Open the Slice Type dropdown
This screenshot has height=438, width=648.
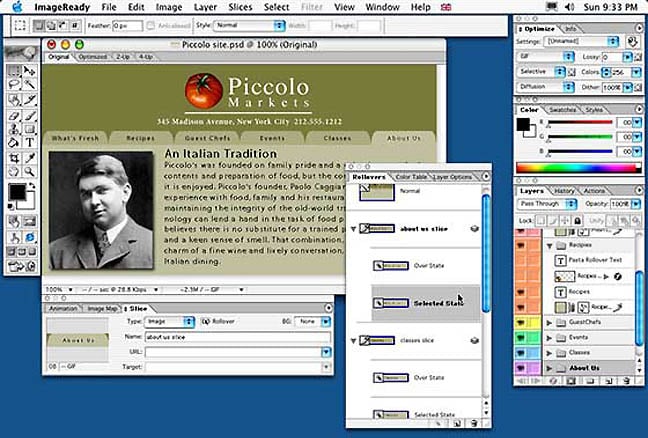coord(169,321)
